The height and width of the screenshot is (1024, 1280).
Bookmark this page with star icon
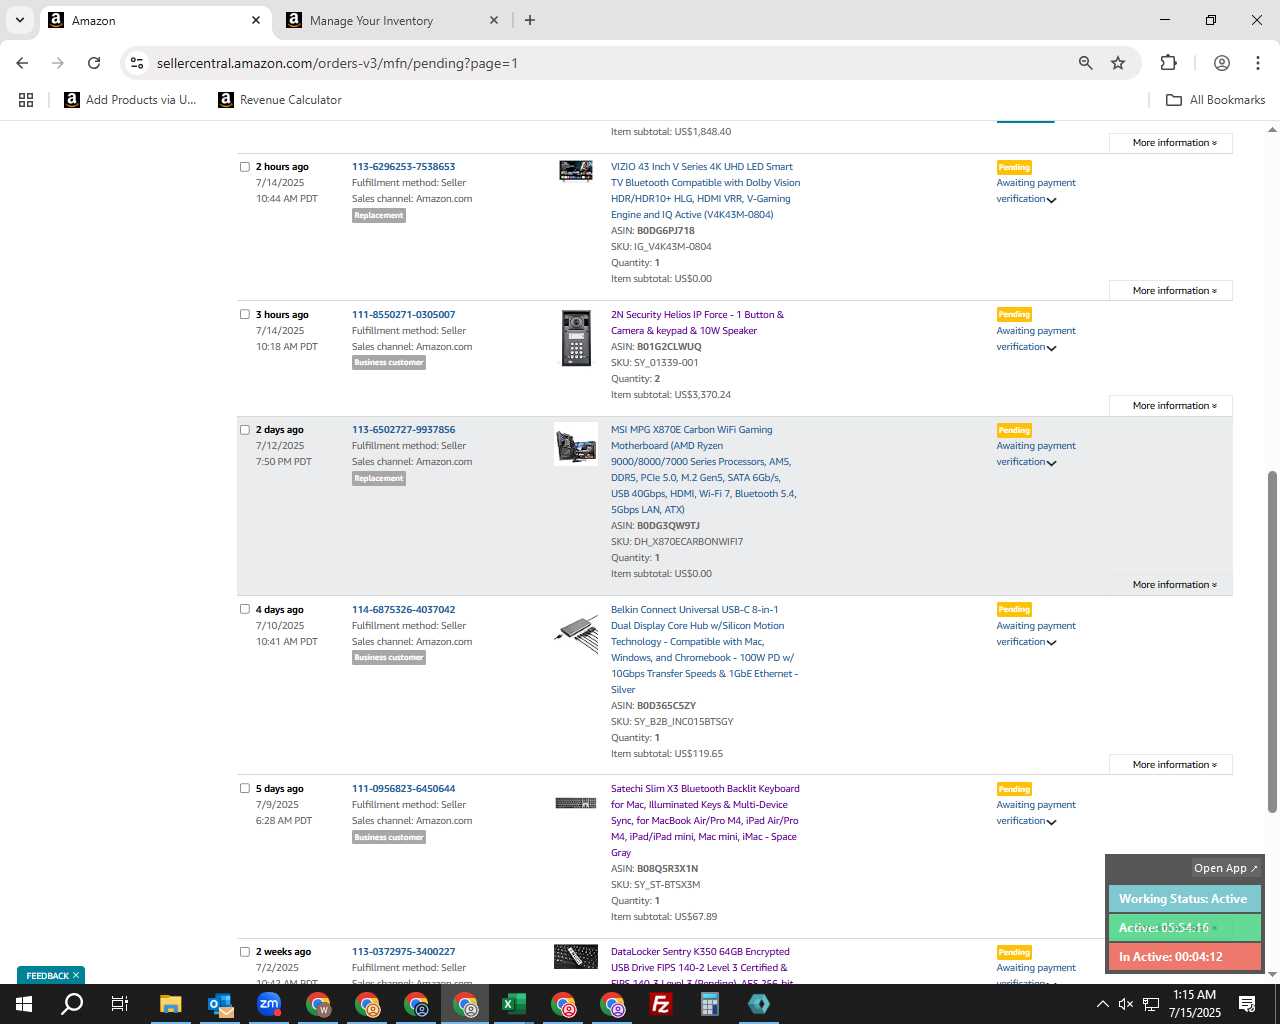[1118, 63]
